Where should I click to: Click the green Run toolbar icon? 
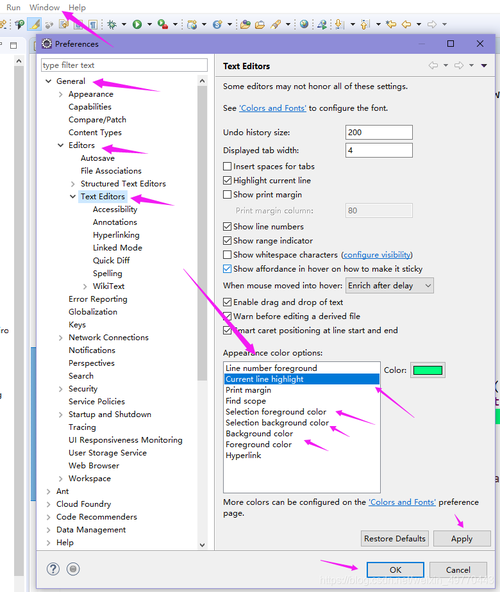[x=137, y=25]
